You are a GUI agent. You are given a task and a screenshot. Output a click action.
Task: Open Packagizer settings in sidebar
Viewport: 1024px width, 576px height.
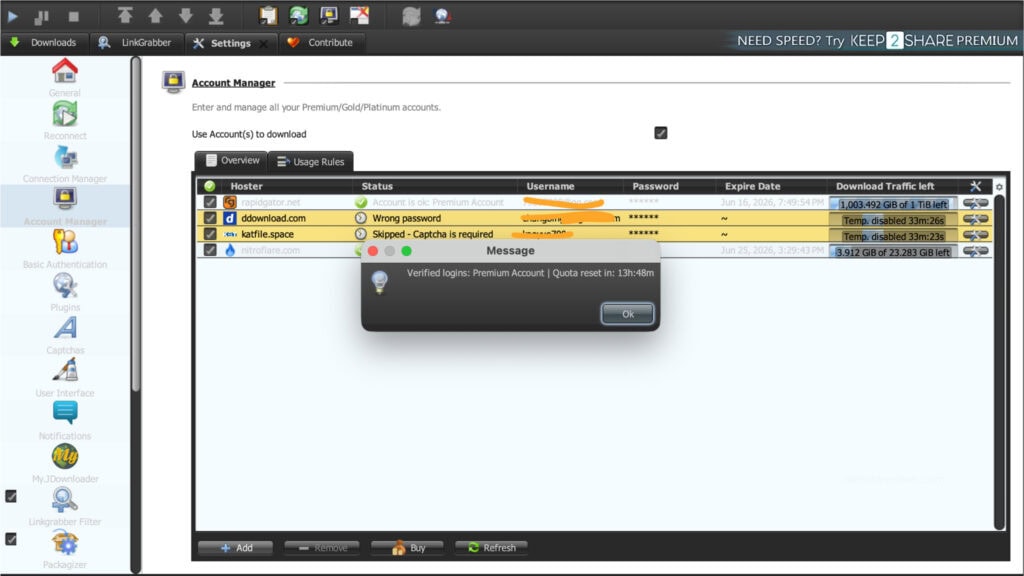point(65,550)
